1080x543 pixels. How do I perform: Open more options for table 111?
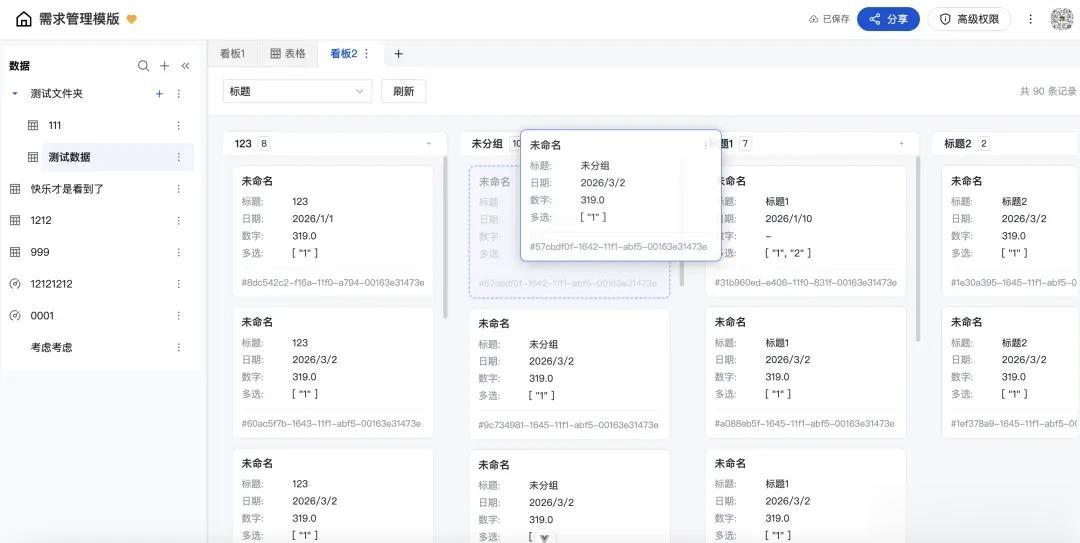pos(178,125)
